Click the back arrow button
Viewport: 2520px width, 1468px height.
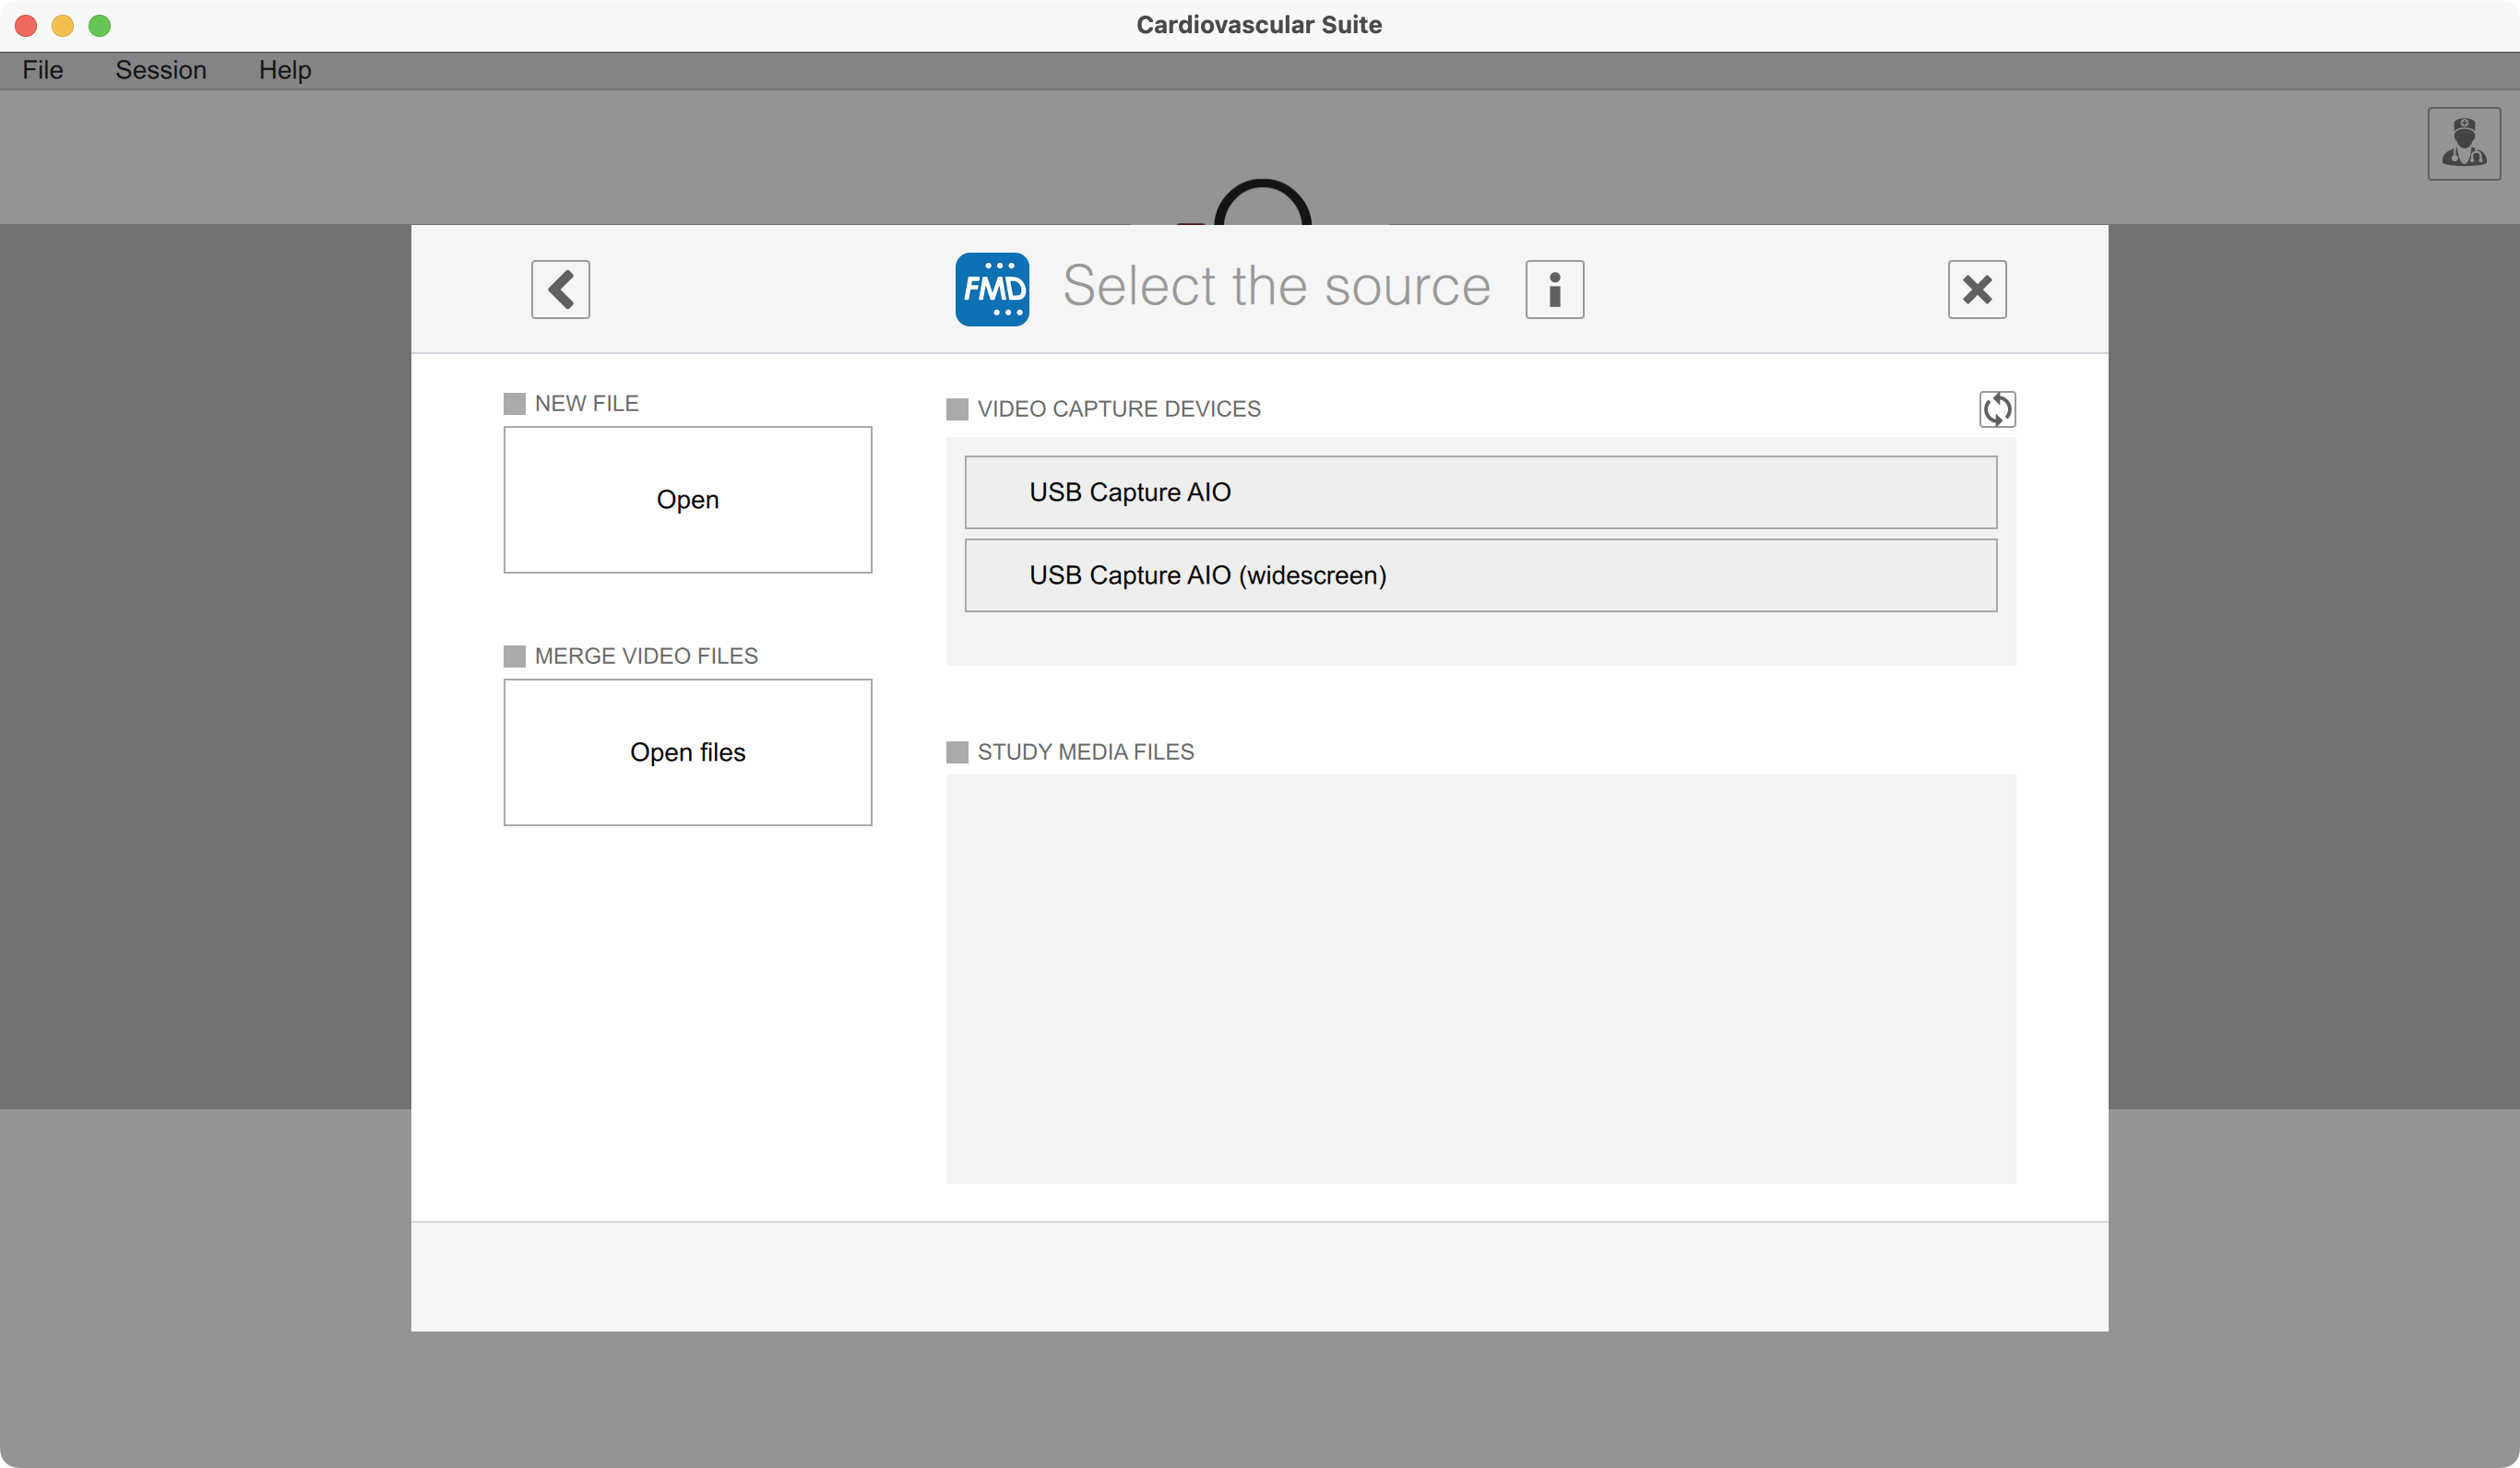point(560,290)
